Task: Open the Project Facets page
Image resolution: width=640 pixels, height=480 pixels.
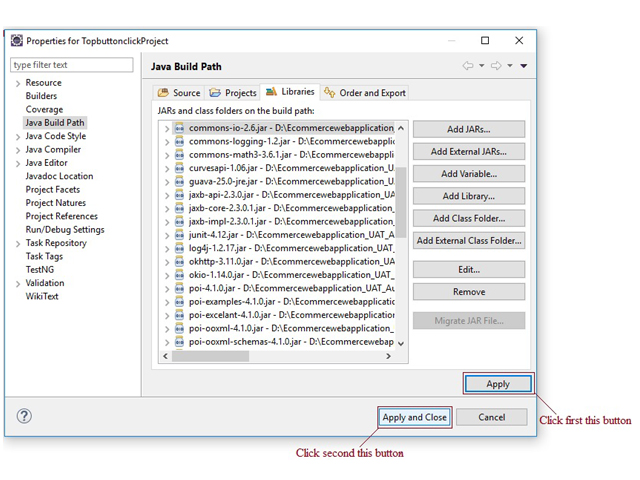Action: (53, 190)
